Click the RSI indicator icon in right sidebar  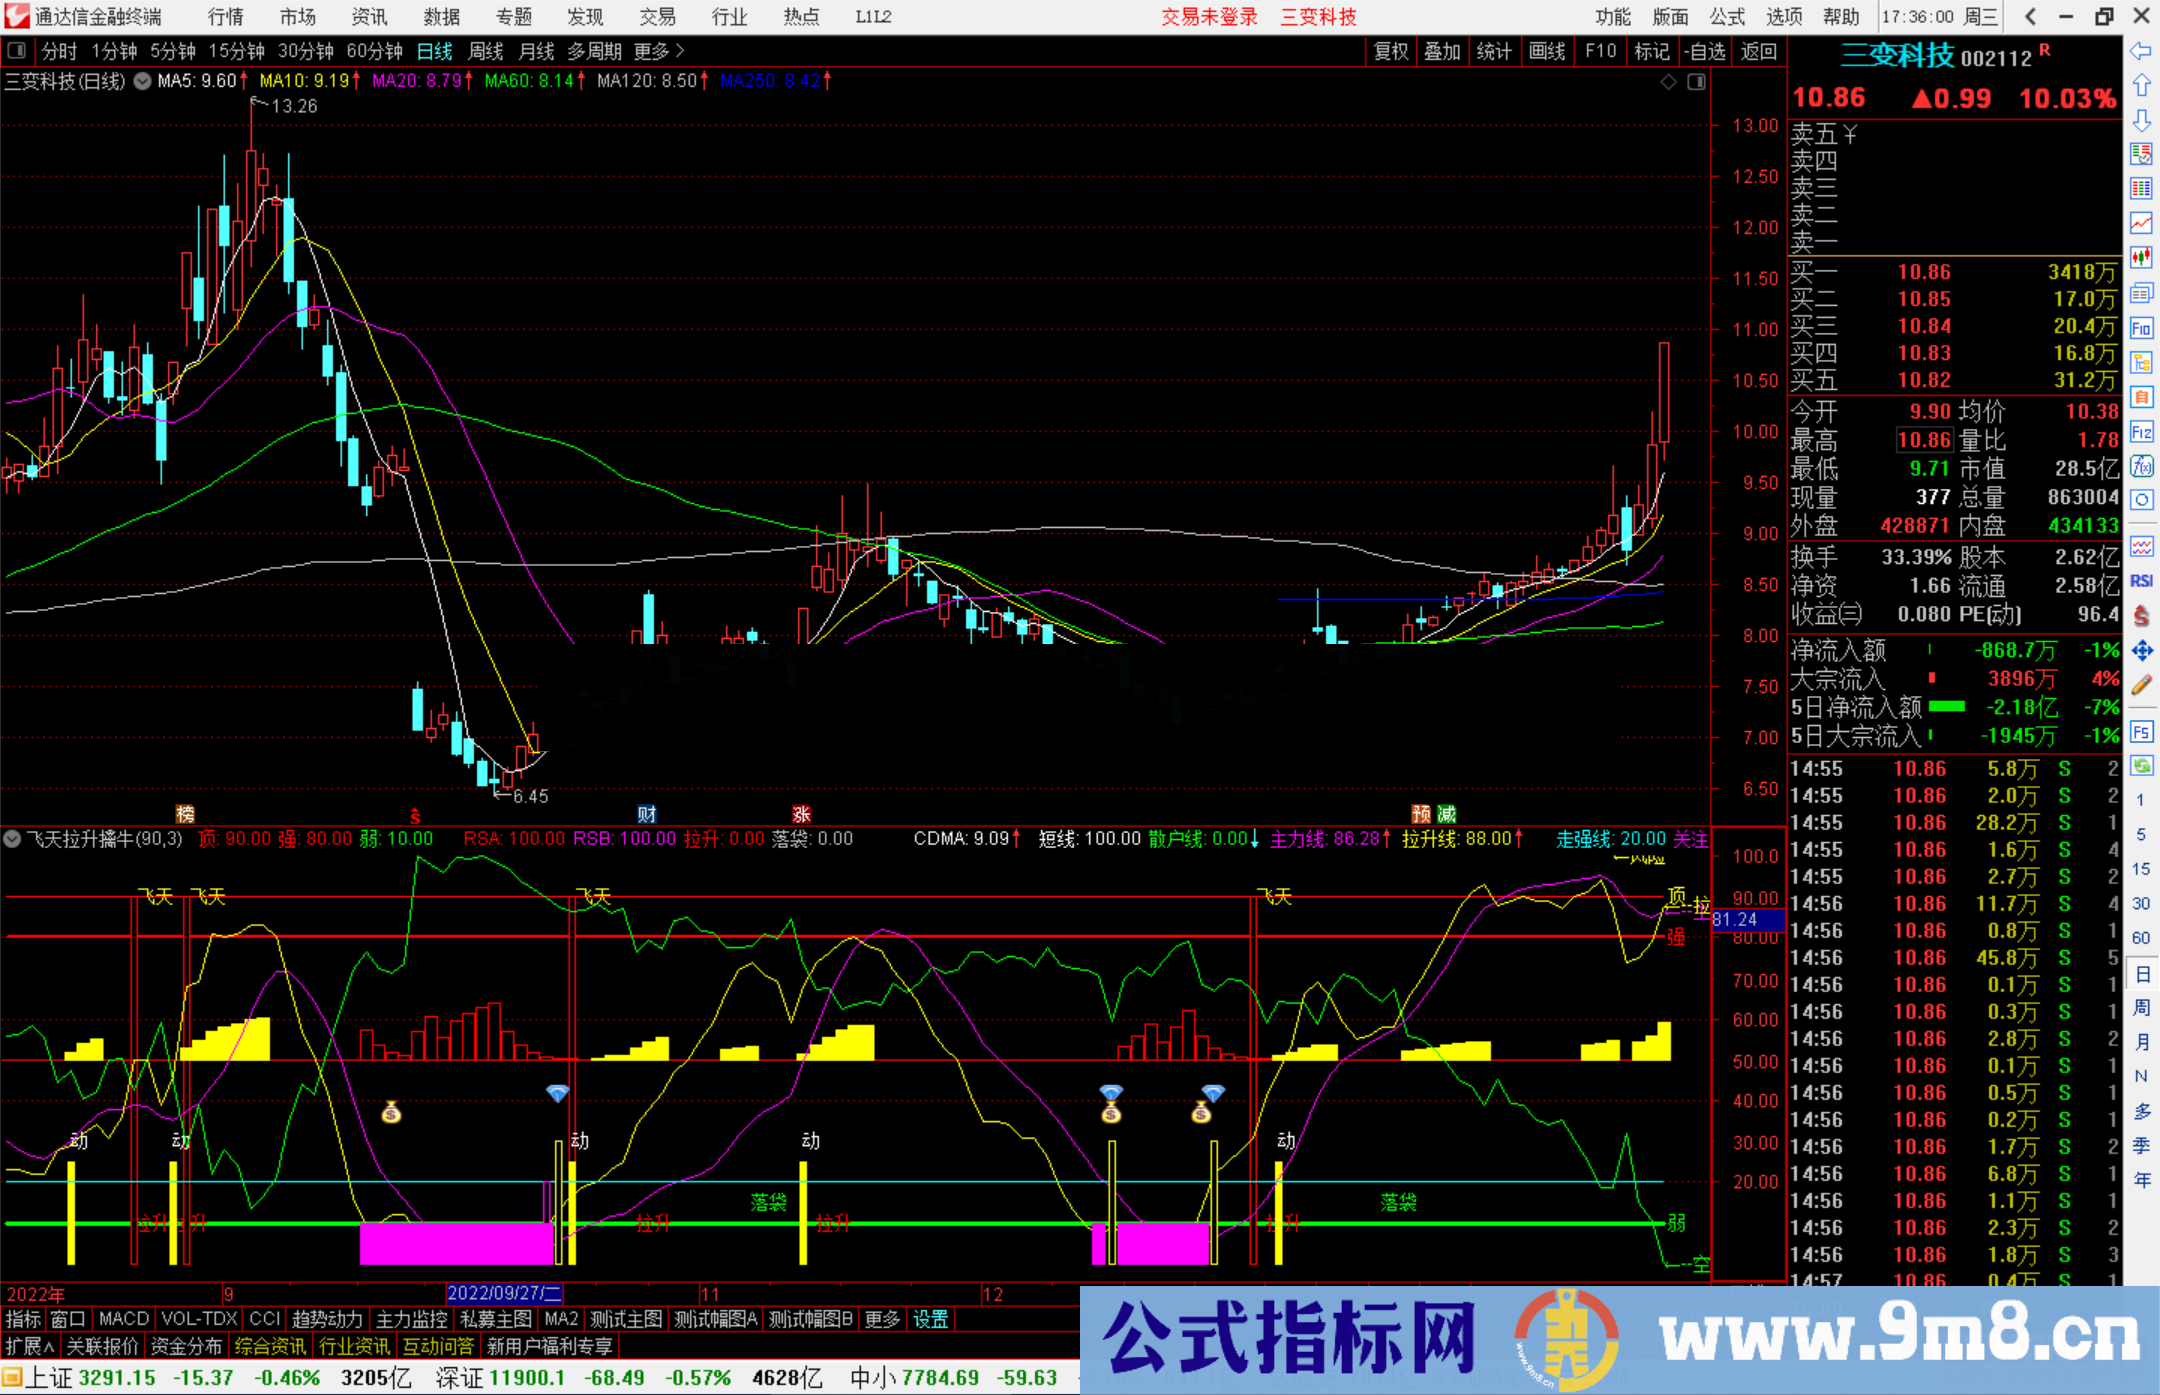coord(2141,581)
